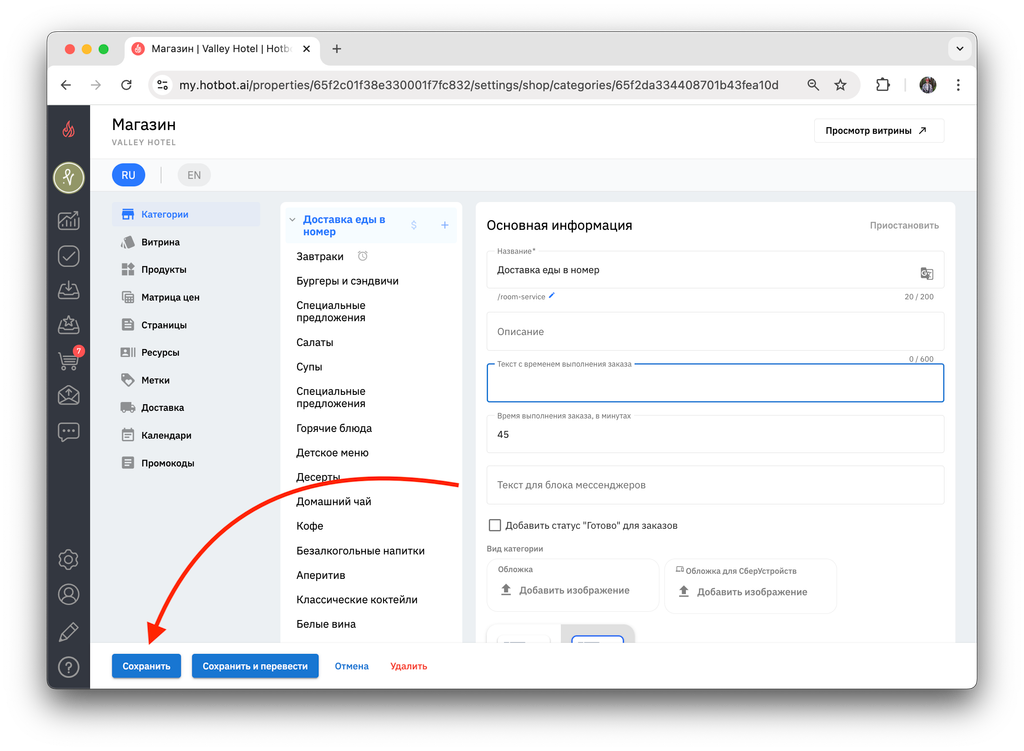
Task: Open the tab search dropdown arrow
Action: [960, 49]
